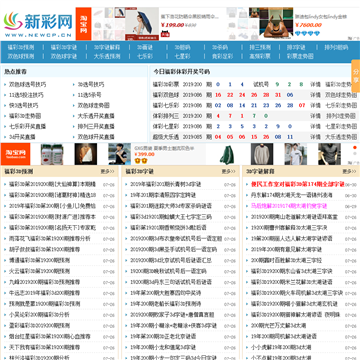Open 七星彩 navigation item
The width and height of the screenshot is (360, 360).
[182, 56]
